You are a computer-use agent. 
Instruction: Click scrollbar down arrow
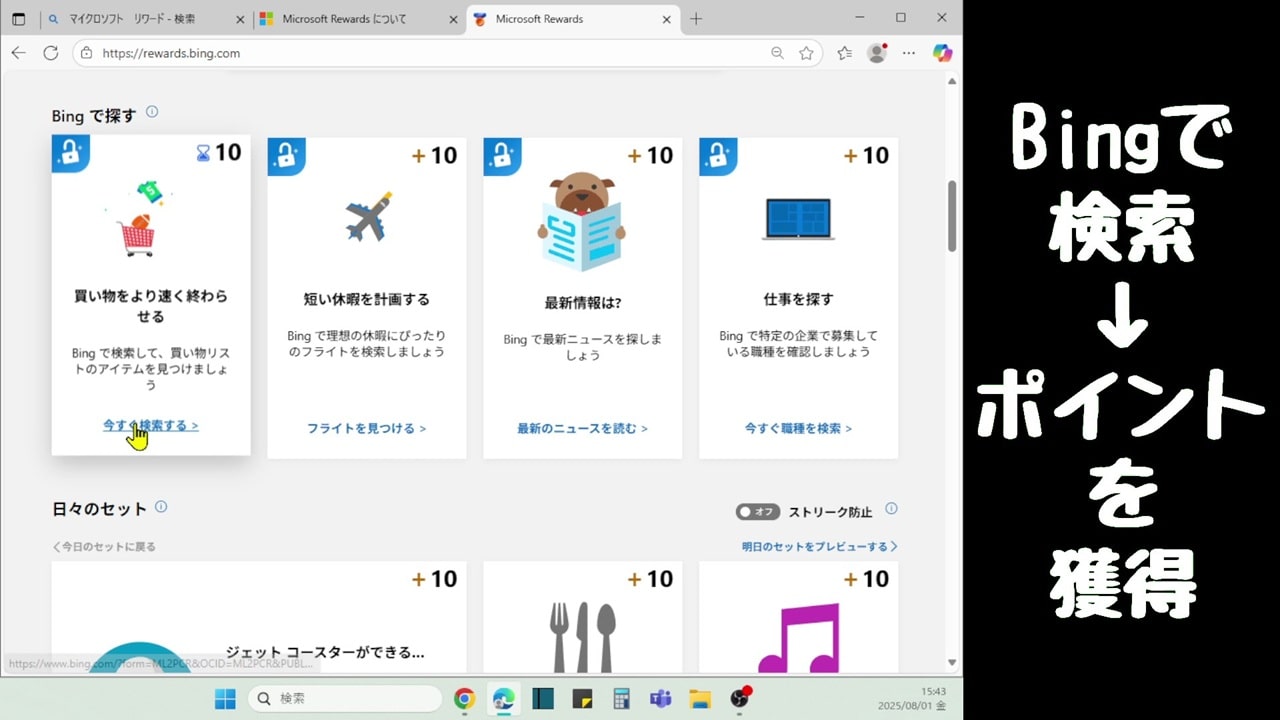pyautogui.click(x=952, y=663)
